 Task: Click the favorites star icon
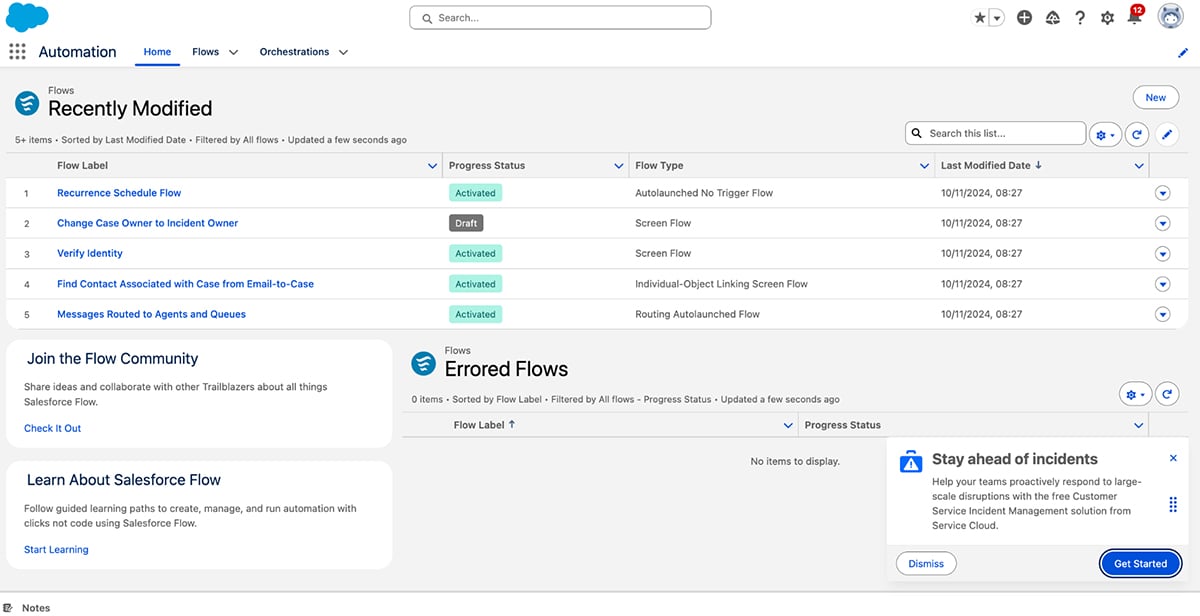981,17
